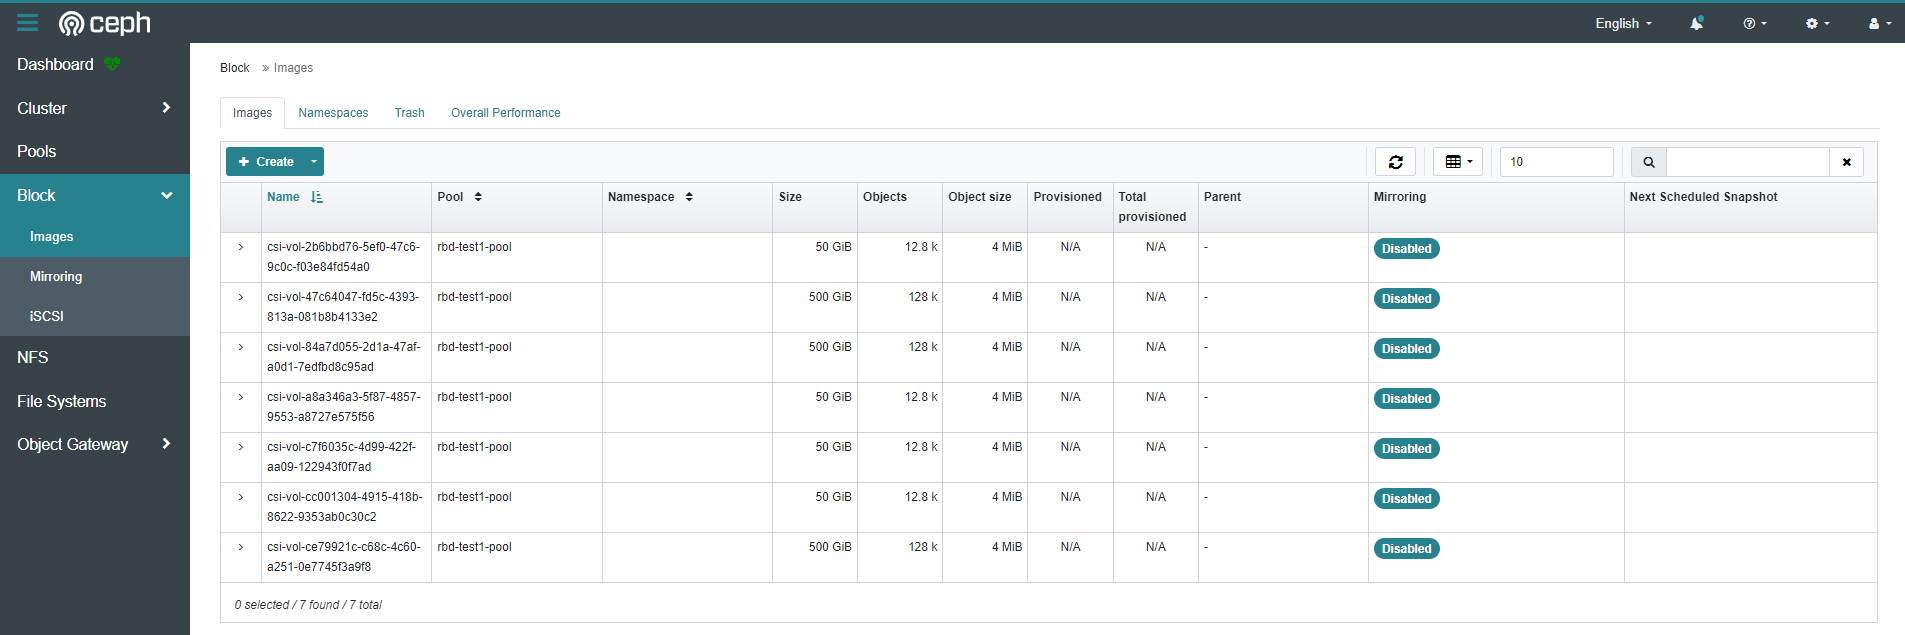The height and width of the screenshot is (635, 1905).
Task: Select image name csi-vol-a8a346a3-5f87-4857
Action: pyautogui.click(x=343, y=407)
